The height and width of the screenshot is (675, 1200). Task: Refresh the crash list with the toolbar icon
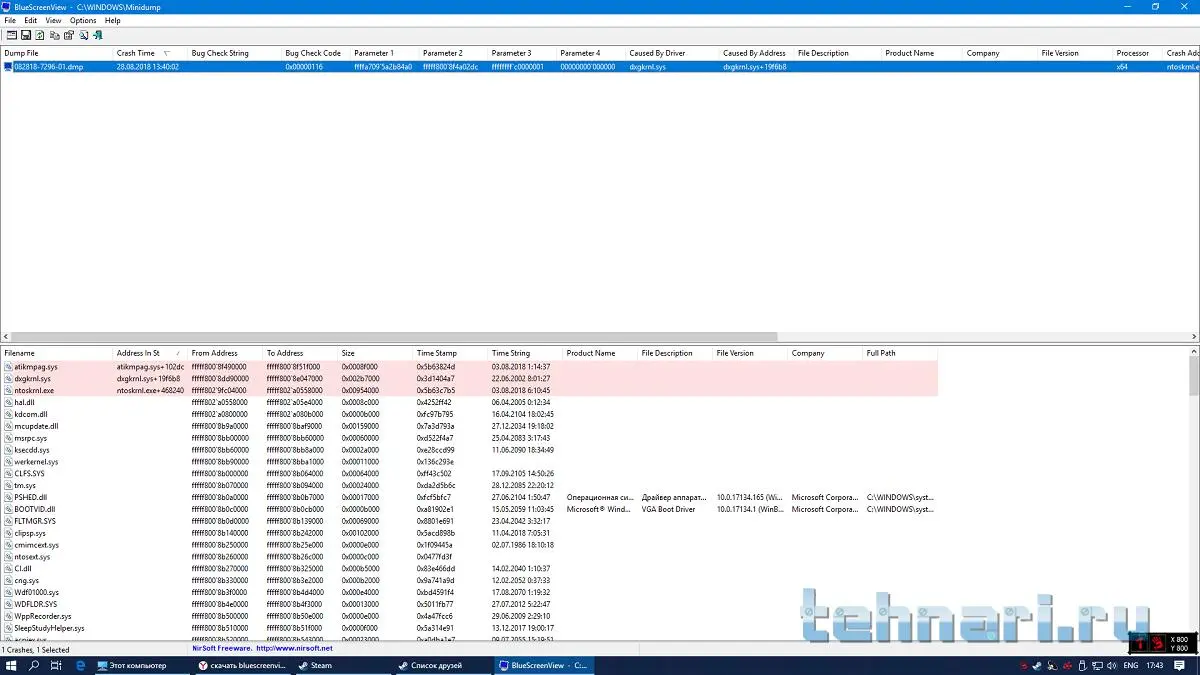40,35
